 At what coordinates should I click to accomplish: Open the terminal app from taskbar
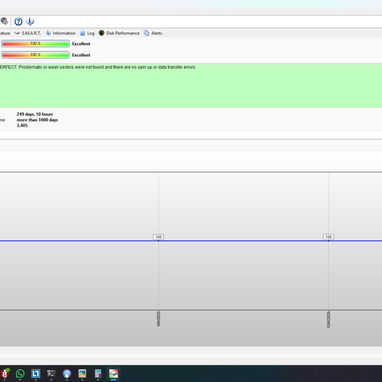[x=51, y=374]
